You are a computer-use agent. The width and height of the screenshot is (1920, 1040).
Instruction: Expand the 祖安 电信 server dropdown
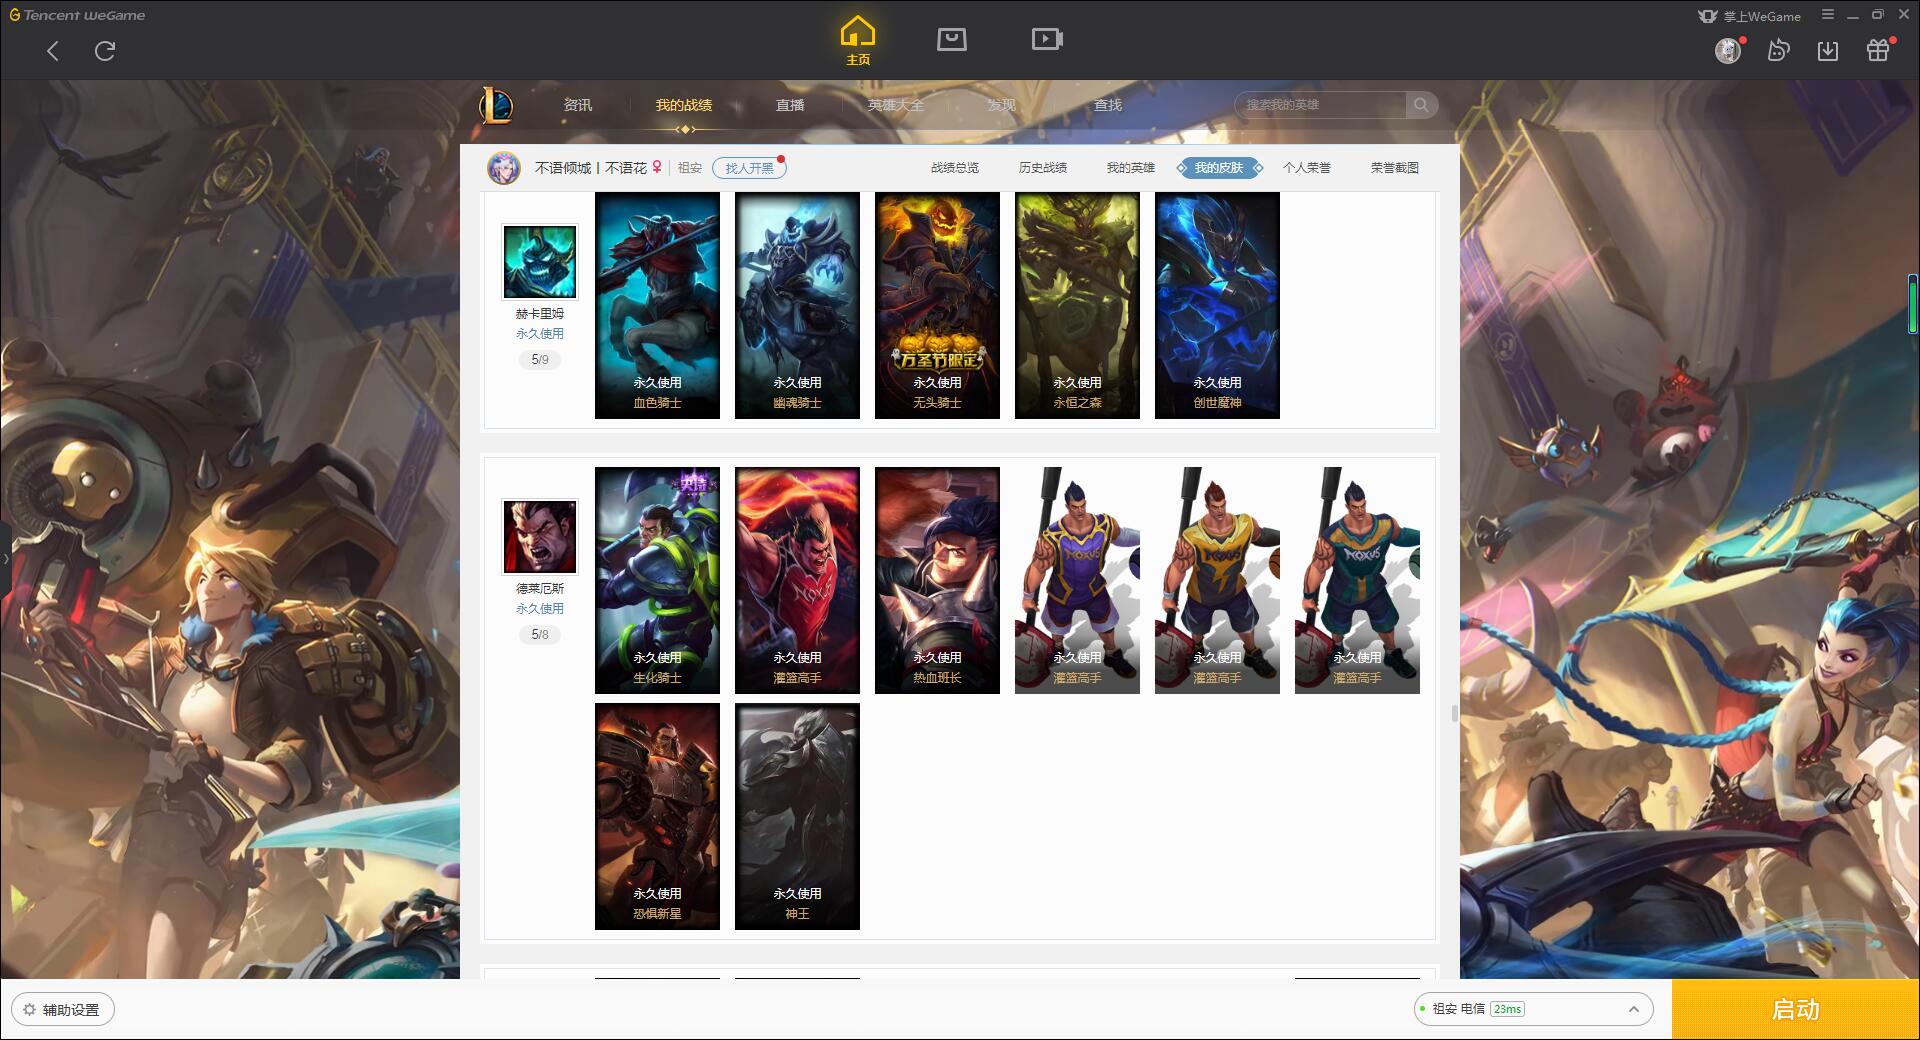coord(1533,1009)
